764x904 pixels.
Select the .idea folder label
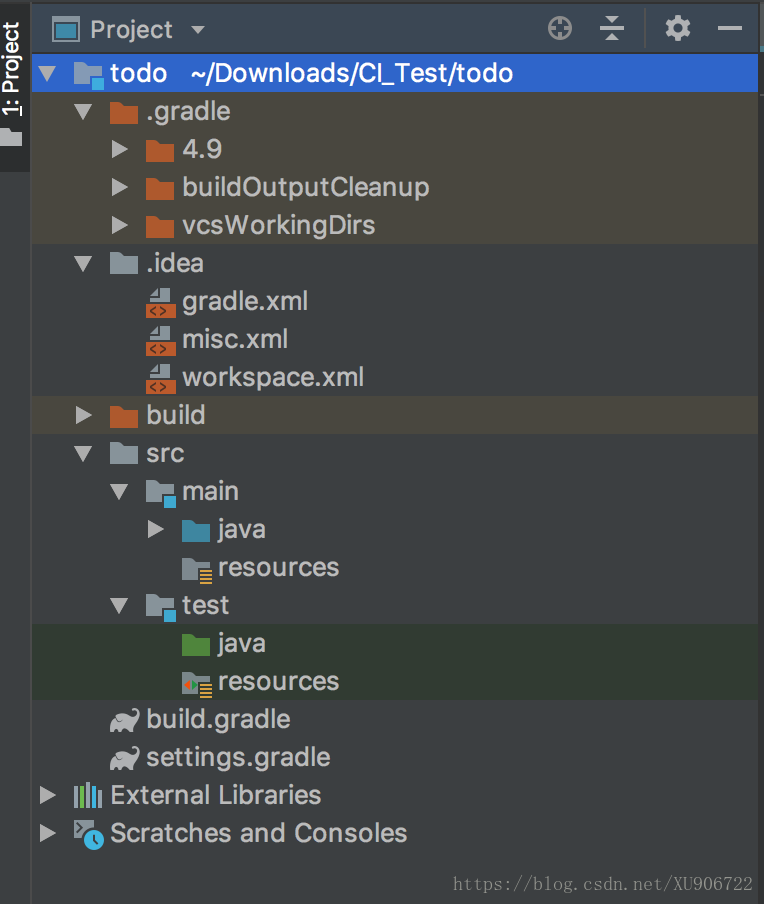[x=175, y=263]
